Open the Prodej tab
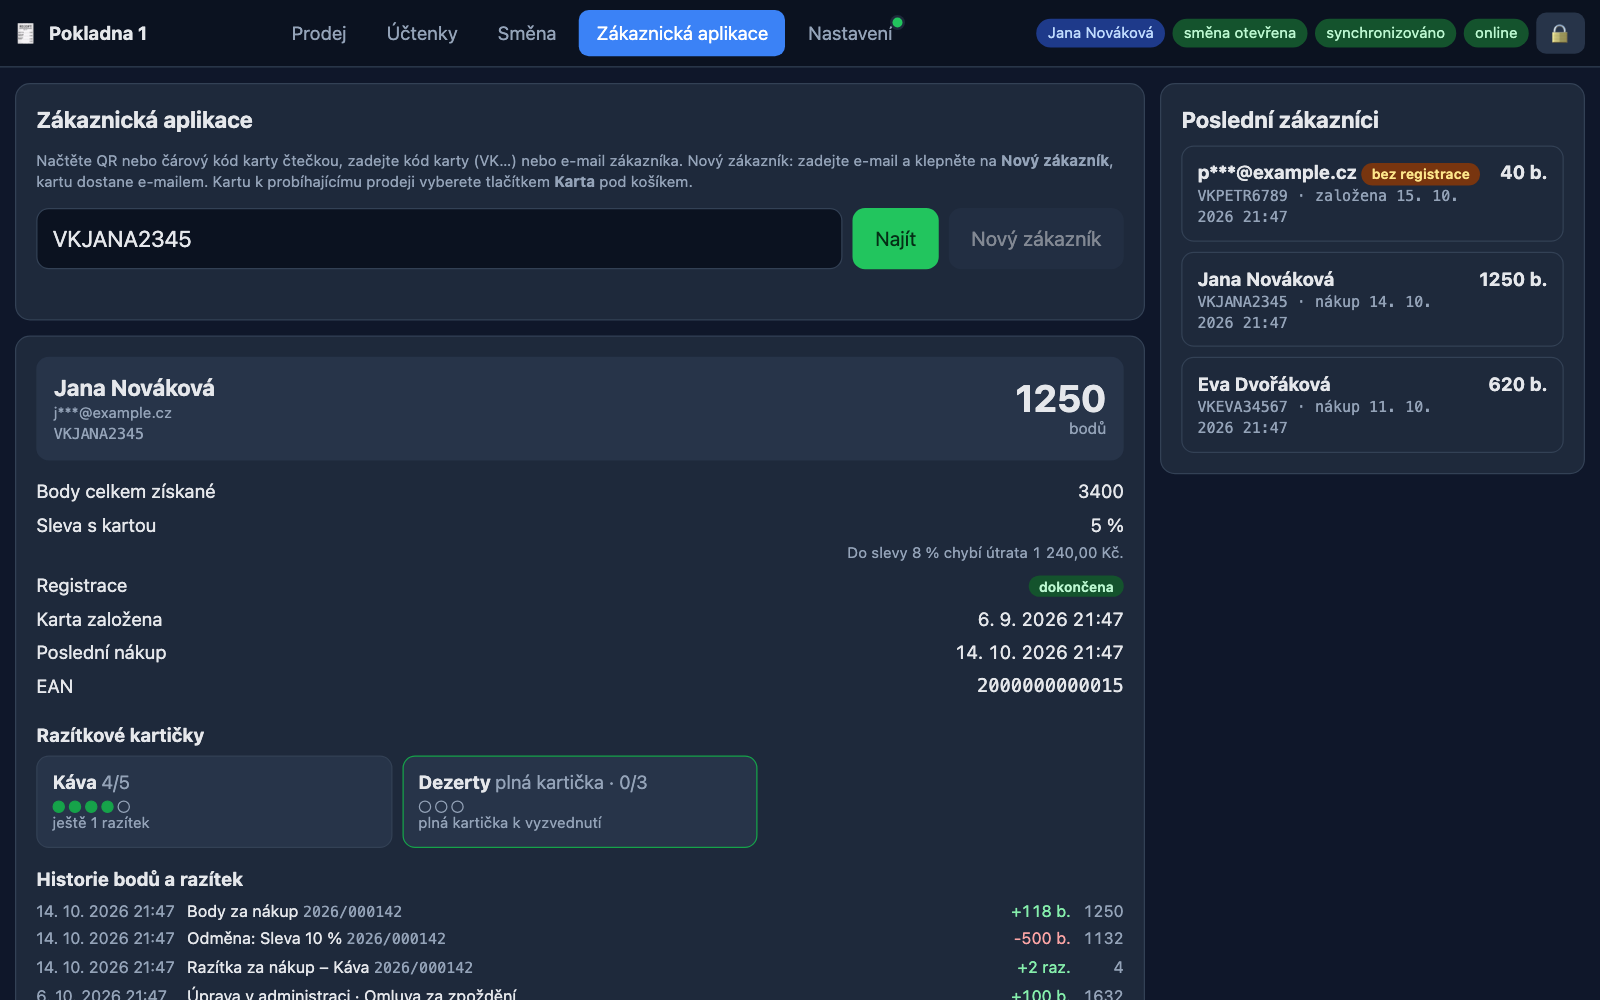The image size is (1600, 1000). [x=319, y=33]
